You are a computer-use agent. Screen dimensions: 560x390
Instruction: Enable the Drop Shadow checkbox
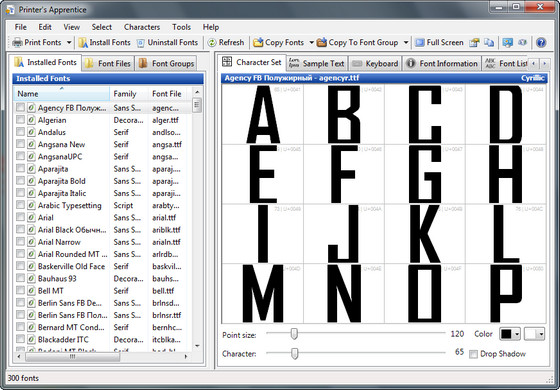click(x=473, y=354)
